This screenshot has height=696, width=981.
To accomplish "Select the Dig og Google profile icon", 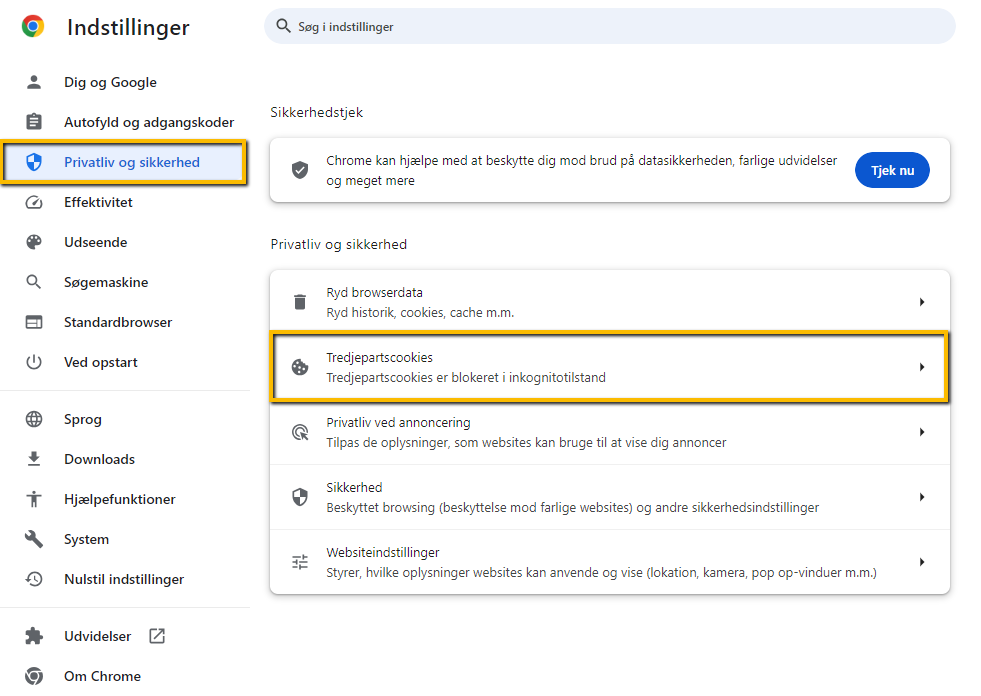I will coord(35,82).
